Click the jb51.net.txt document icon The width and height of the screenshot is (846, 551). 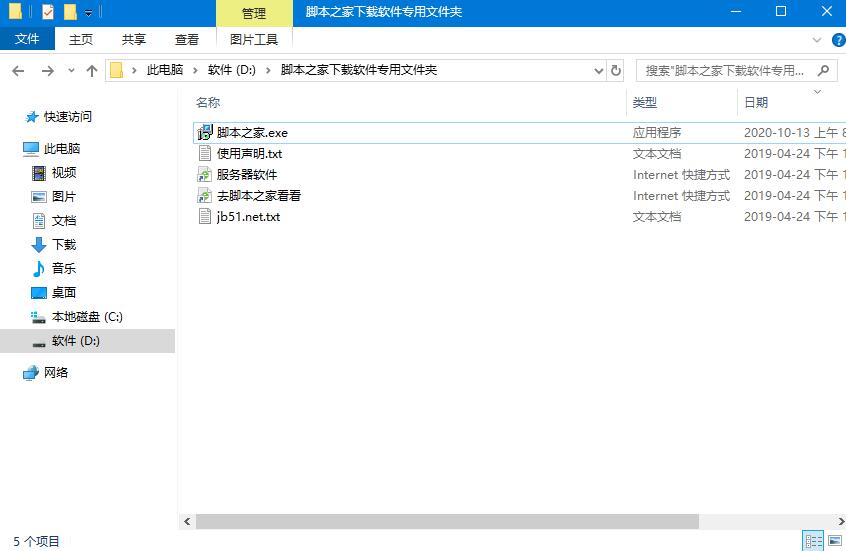(x=205, y=216)
